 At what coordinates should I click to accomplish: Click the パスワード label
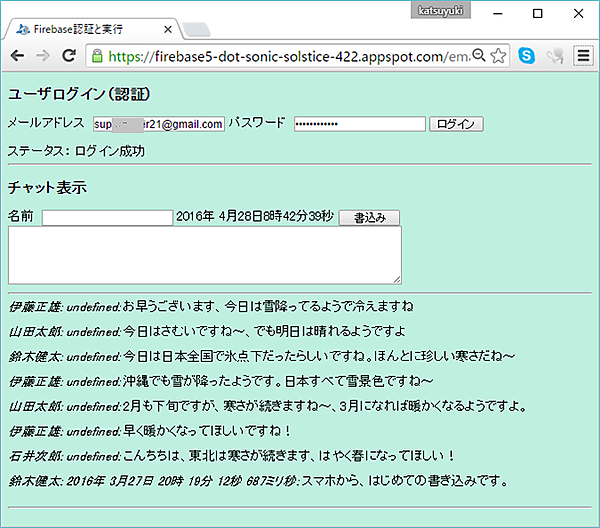coord(257,123)
